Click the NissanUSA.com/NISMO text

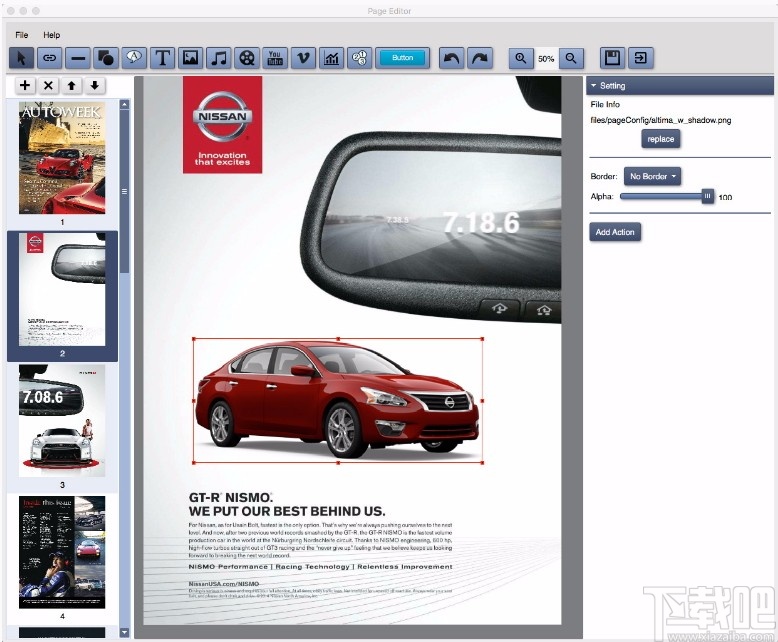click(224, 584)
